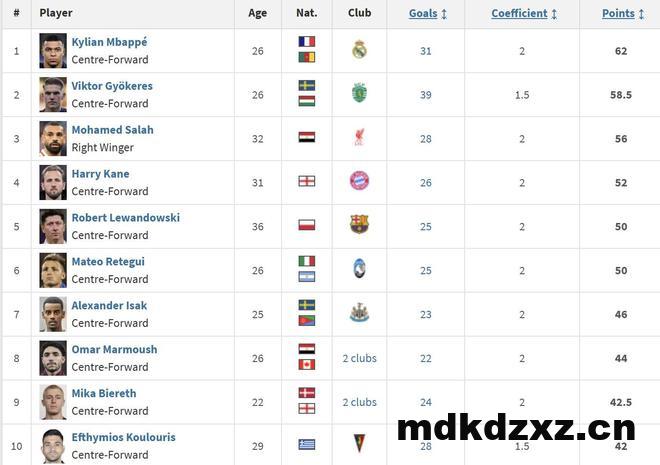Screen dimensions: 660x465
Task: Click the Liverpool club crest
Action: [x=359, y=138]
